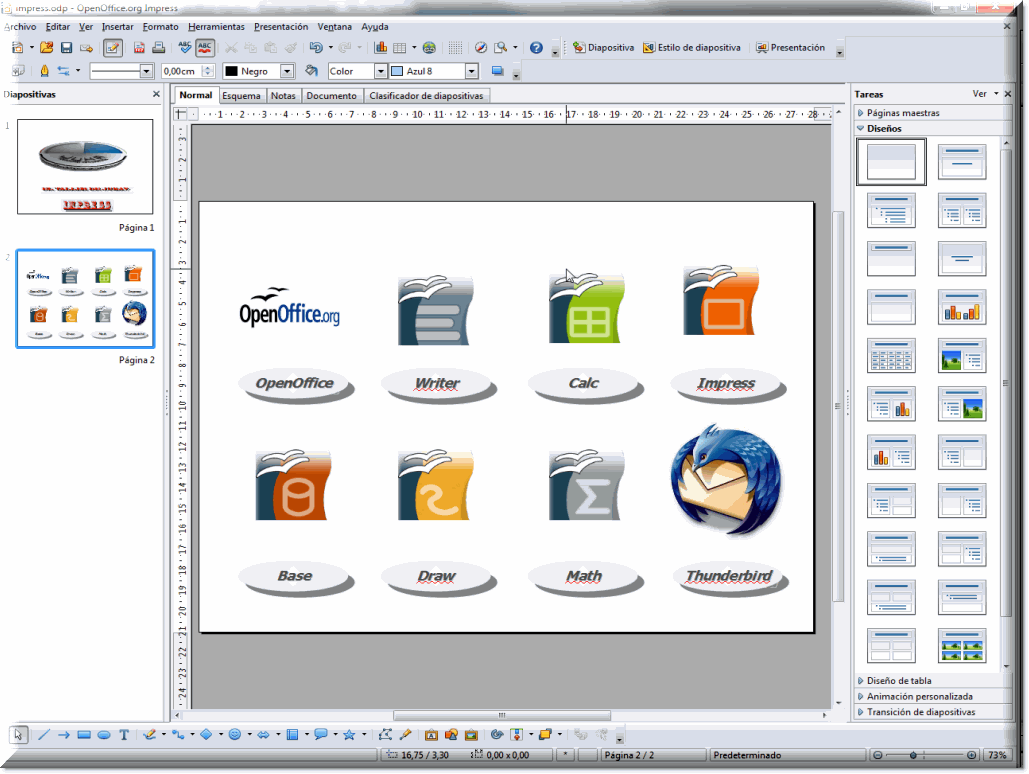
Task: Choose the blank slide layout thumbnail
Action: [x=891, y=161]
